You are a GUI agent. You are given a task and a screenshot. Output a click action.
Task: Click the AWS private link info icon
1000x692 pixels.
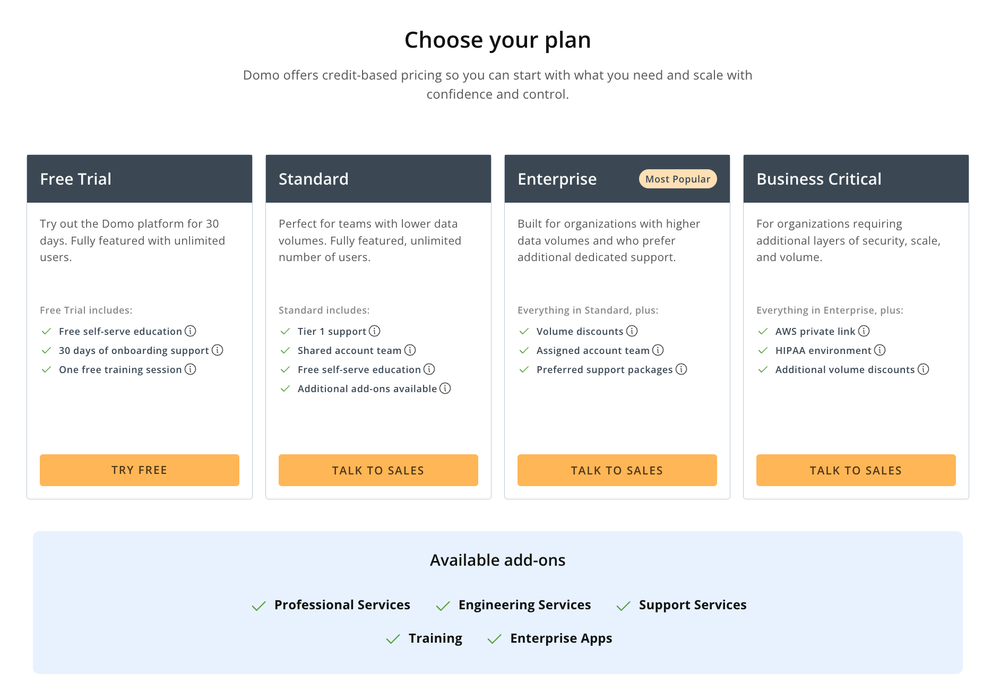tap(863, 331)
